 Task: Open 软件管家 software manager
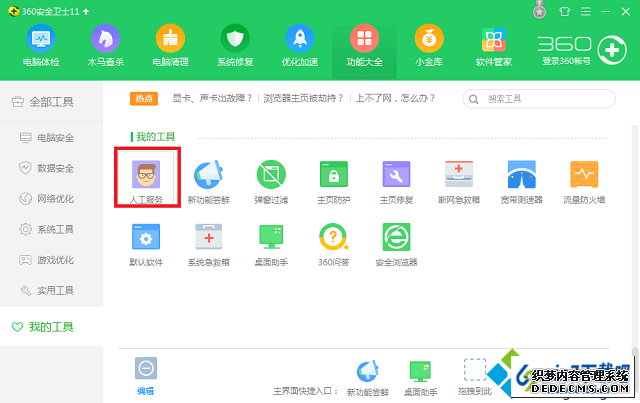(493, 45)
